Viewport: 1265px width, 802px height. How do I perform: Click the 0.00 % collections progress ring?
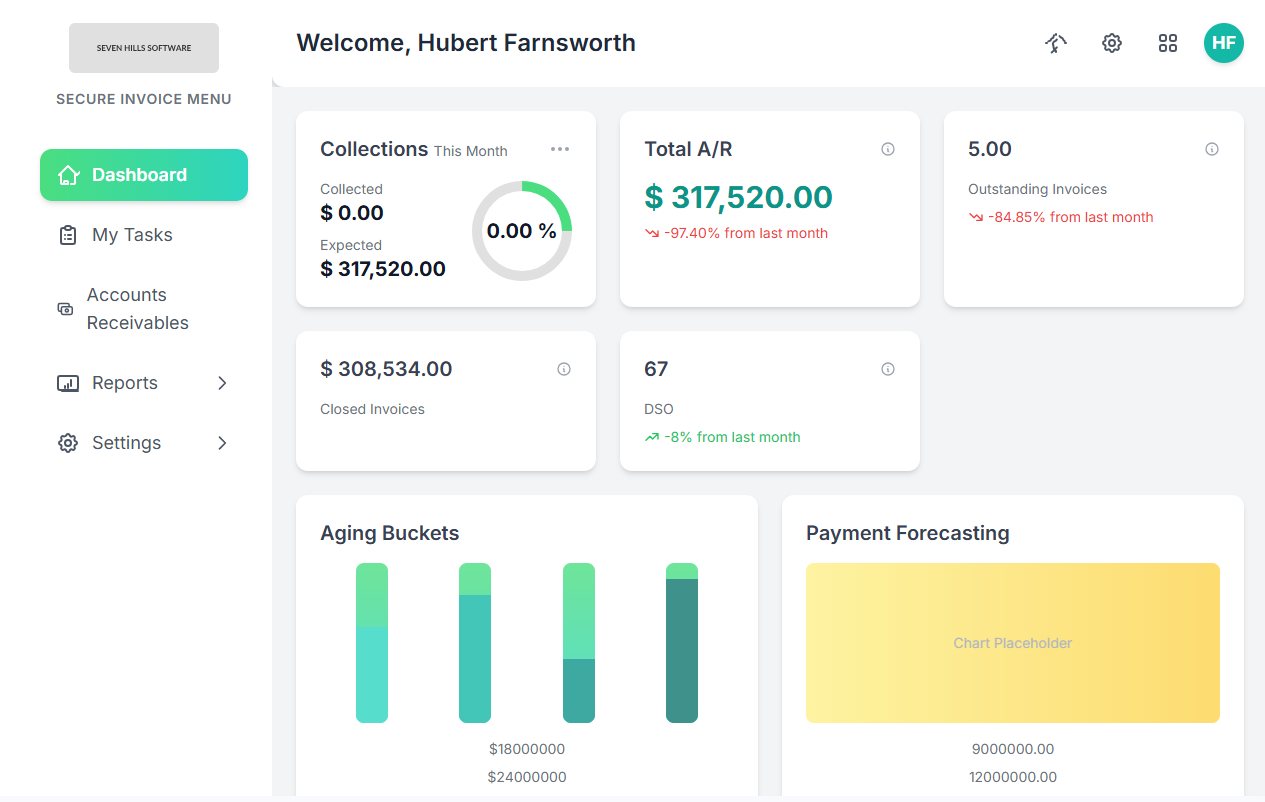tap(522, 231)
